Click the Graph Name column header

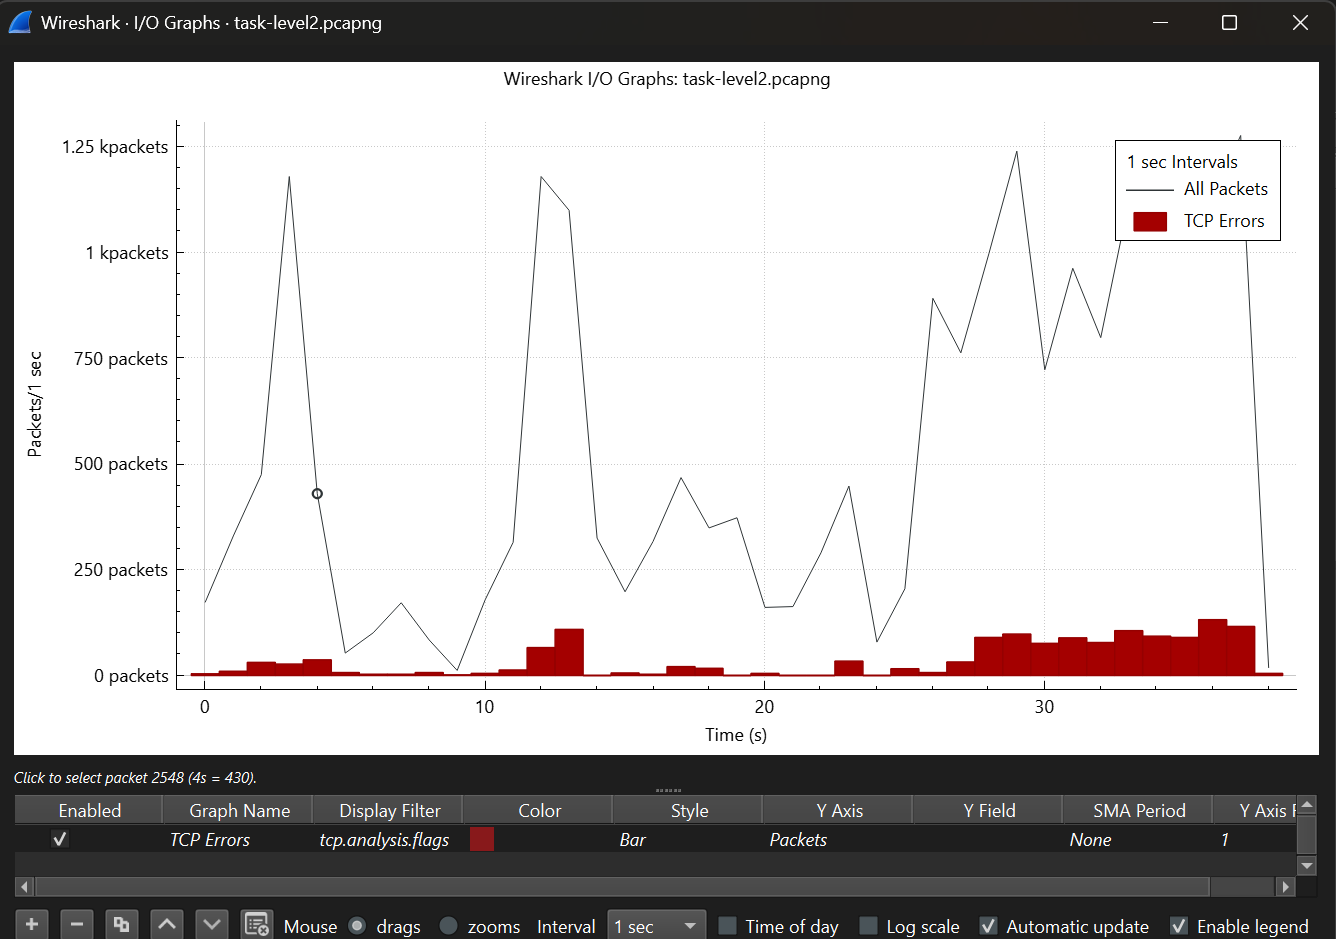[x=238, y=810]
